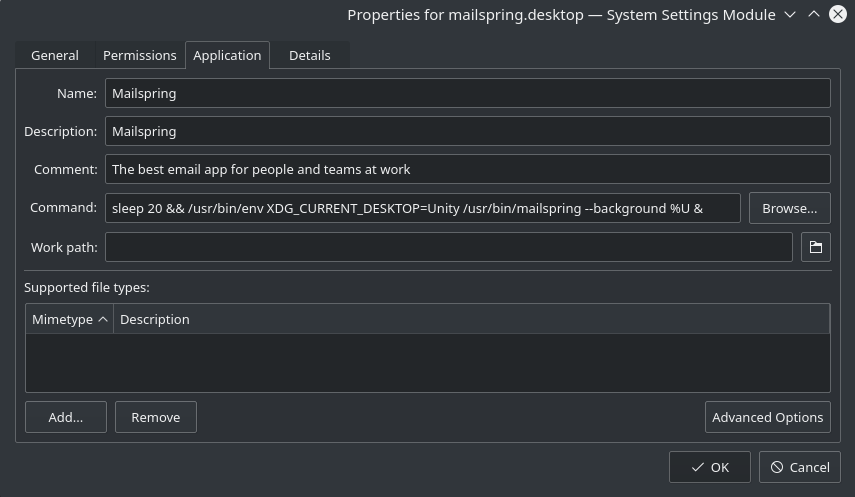Open Advanced Options
The image size is (855, 497).
767,417
